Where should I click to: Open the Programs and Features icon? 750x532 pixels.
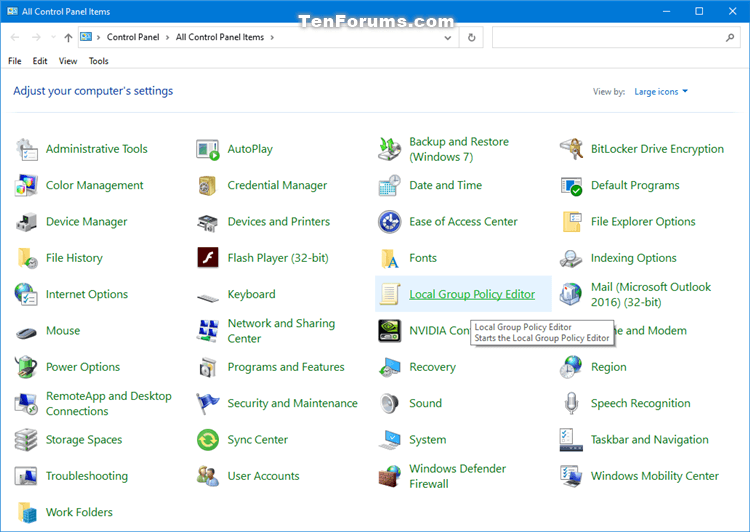pyautogui.click(x=208, y=367)
